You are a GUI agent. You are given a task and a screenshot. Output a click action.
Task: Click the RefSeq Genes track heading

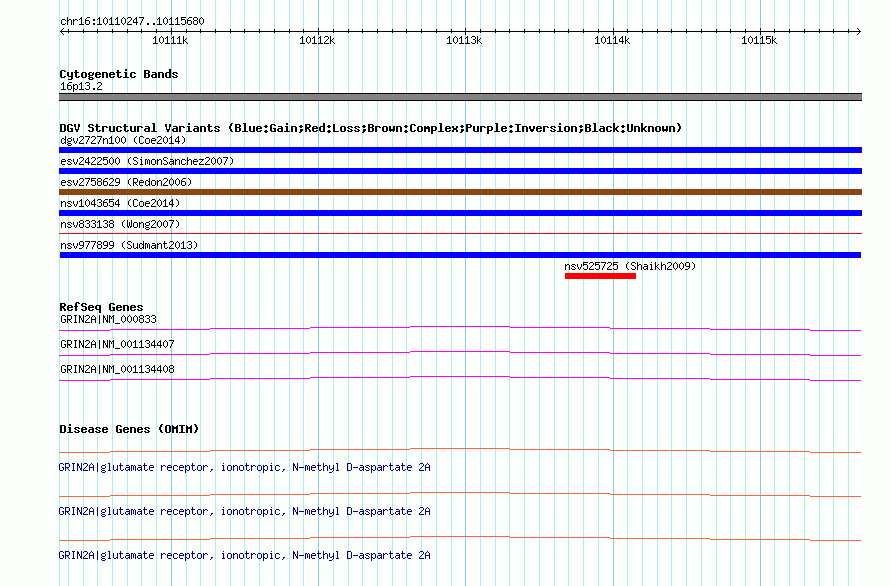click(101, 307)
